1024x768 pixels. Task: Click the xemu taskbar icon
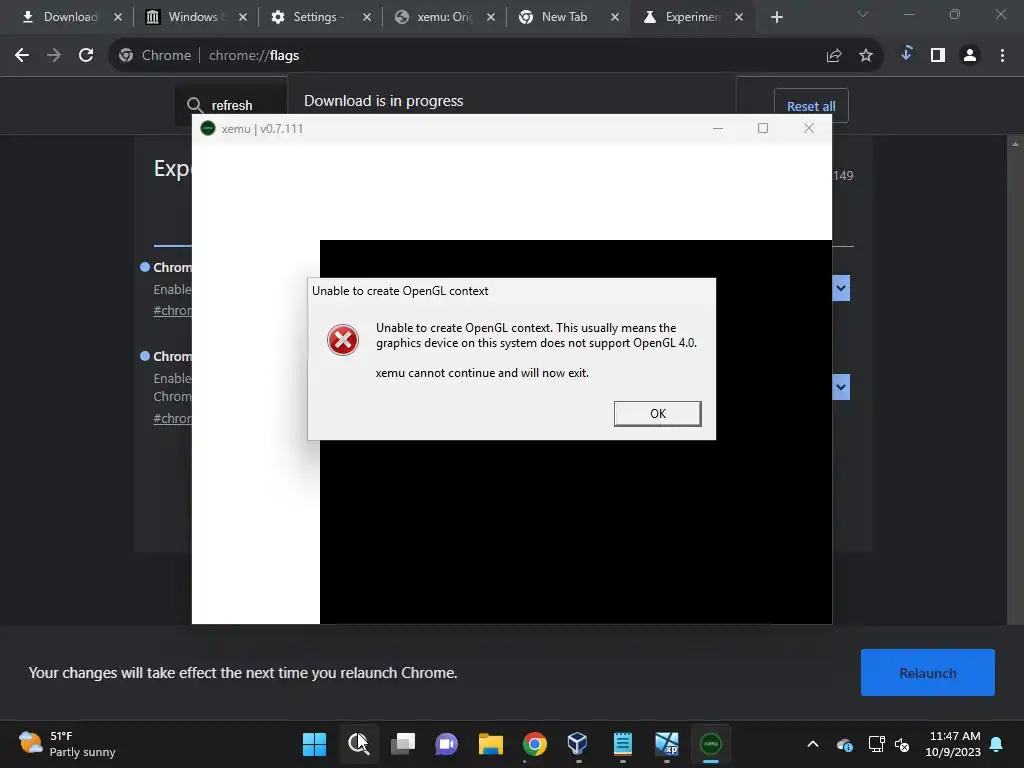pos(711,744)
